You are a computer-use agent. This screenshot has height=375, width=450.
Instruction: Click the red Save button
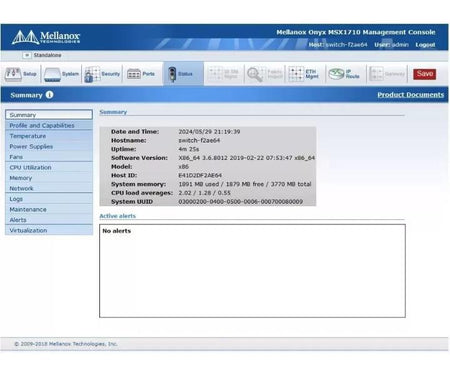(425, 74)
